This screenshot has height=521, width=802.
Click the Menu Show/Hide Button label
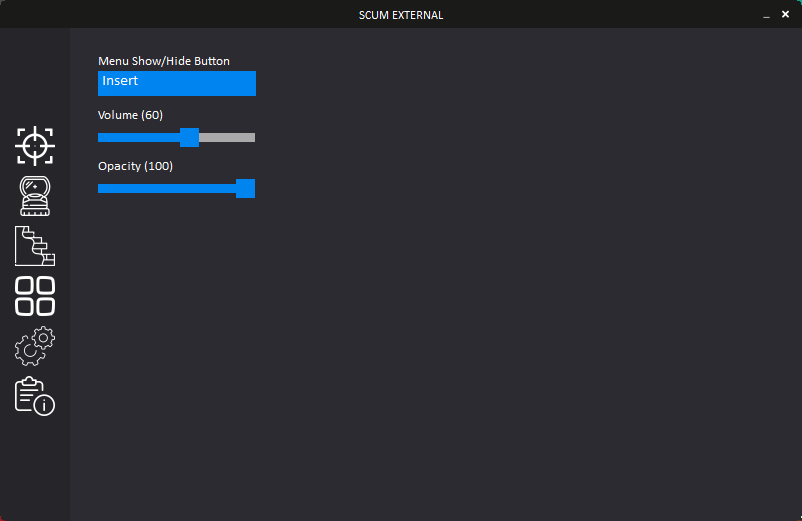(164, 61)
